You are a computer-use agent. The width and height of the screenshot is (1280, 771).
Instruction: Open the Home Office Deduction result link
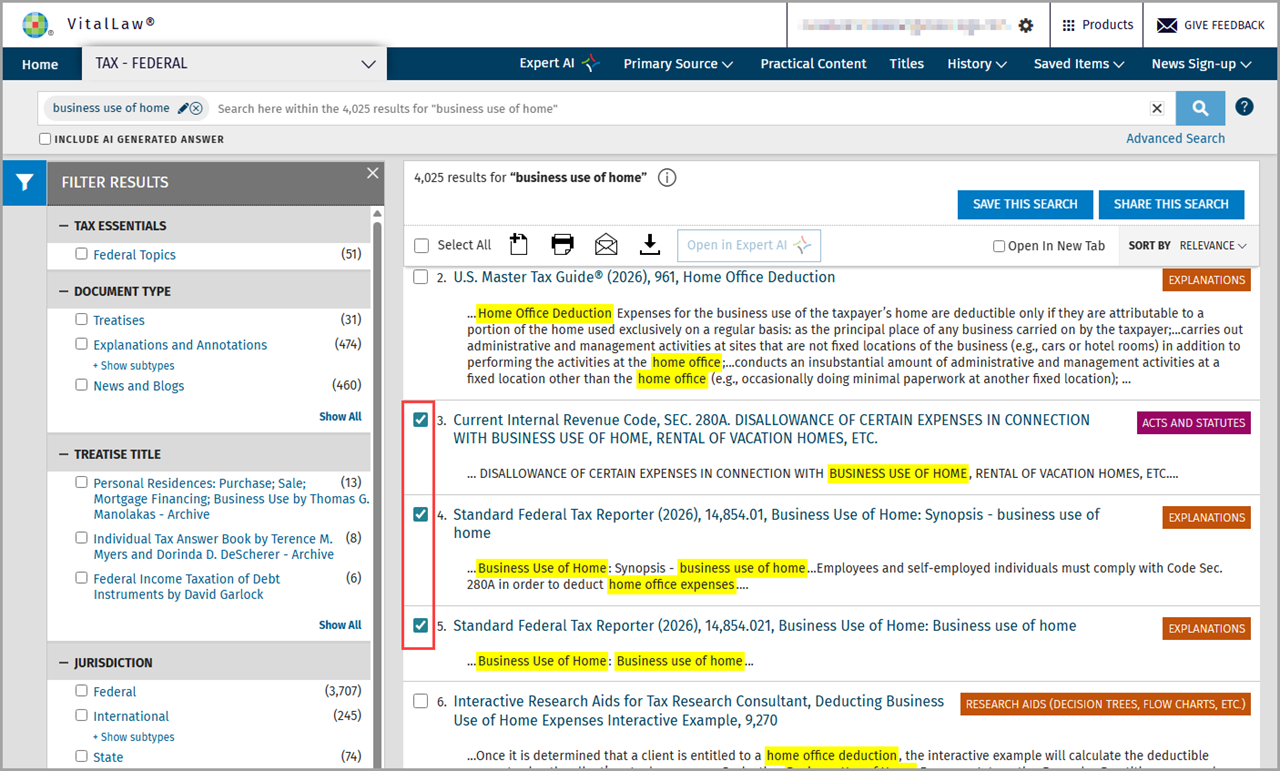[x=644, y=277]
